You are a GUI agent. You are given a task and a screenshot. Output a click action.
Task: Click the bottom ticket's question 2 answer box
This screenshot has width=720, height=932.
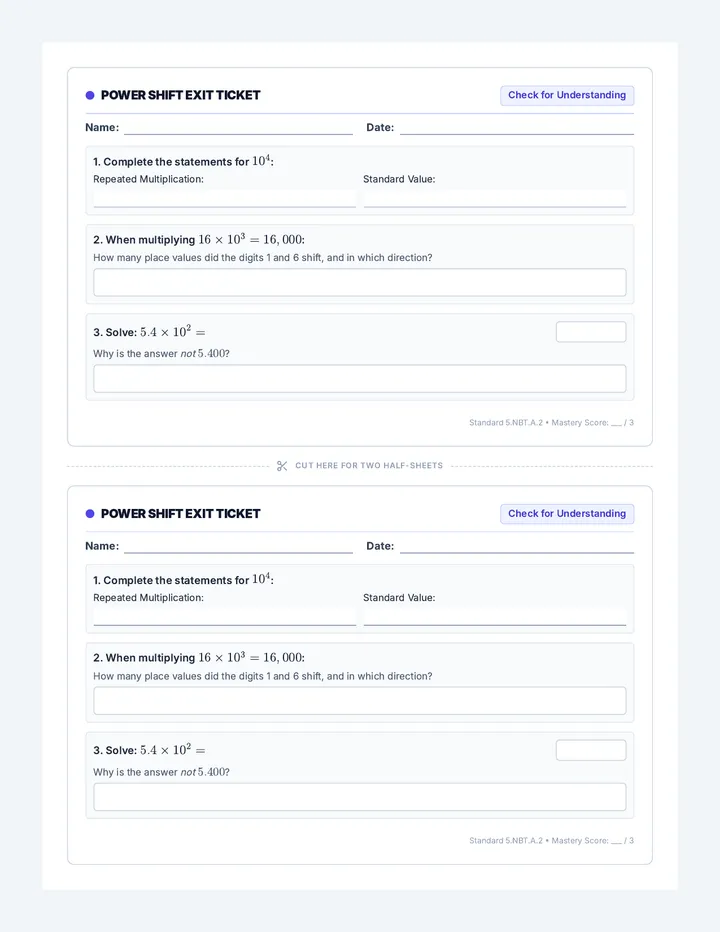click(x=360, y=701)
